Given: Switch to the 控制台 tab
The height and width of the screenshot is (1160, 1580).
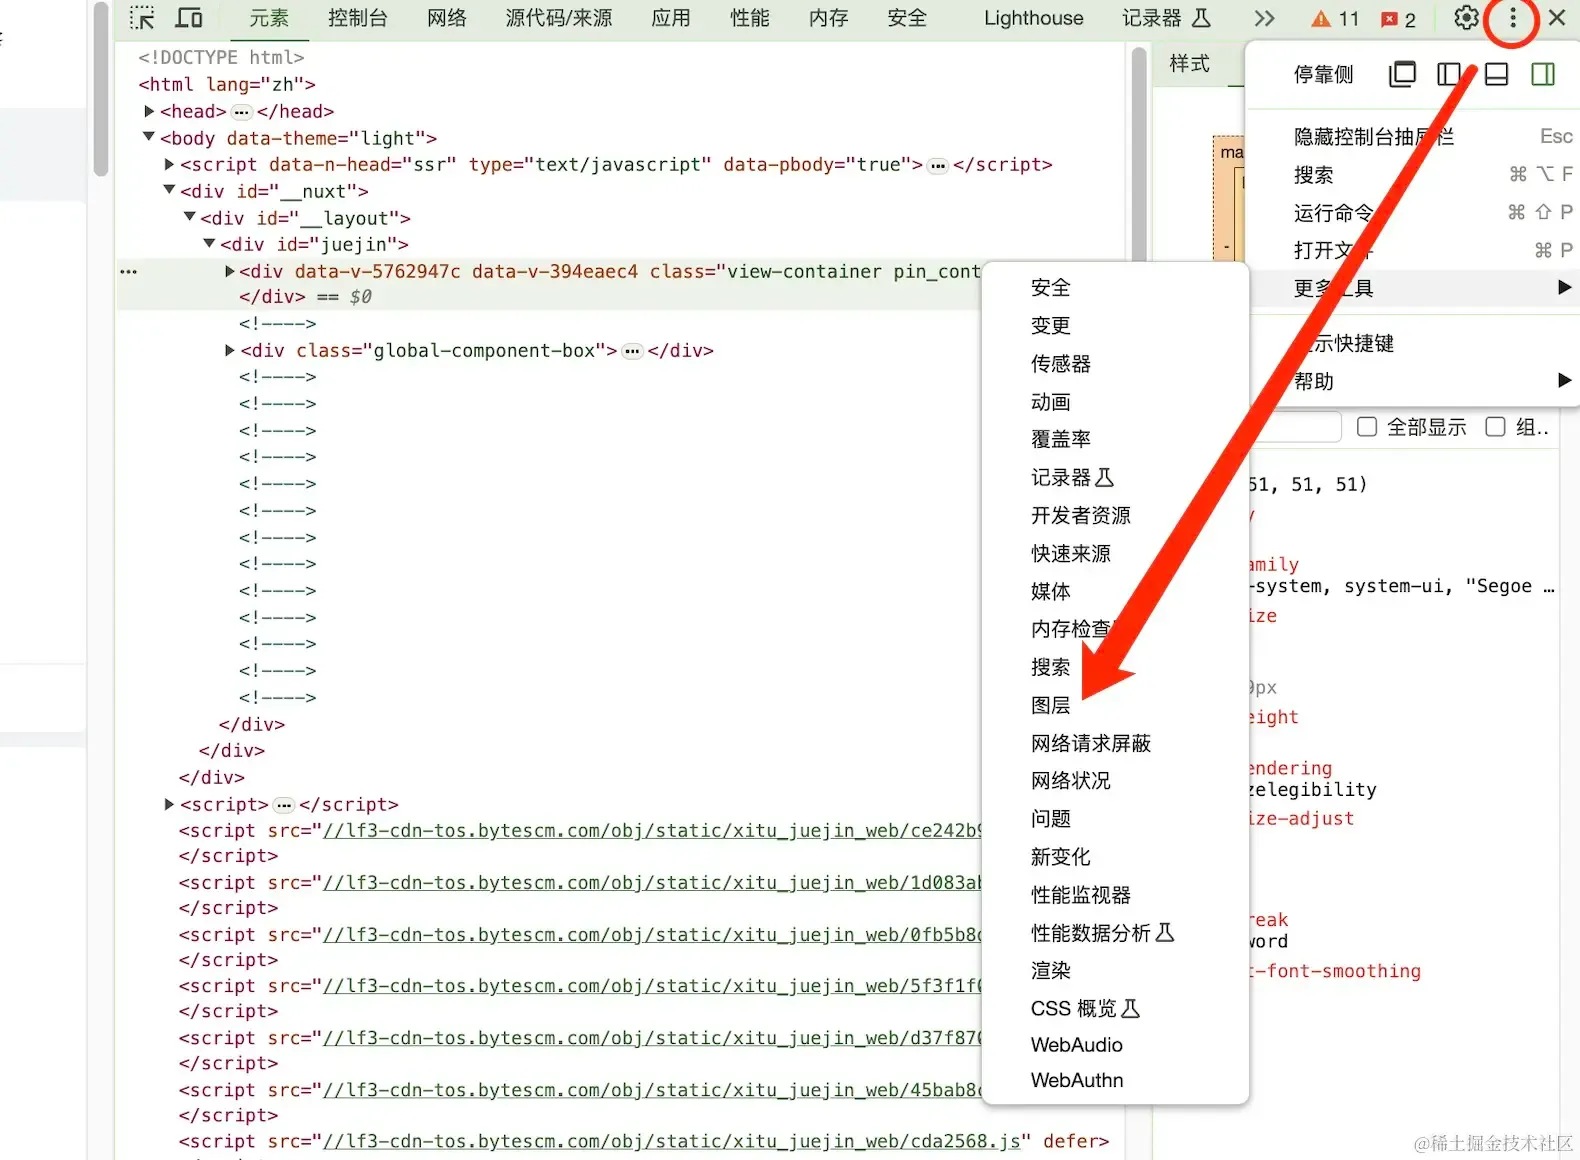Looking at the screenshot, I should (x=358, y=18).
